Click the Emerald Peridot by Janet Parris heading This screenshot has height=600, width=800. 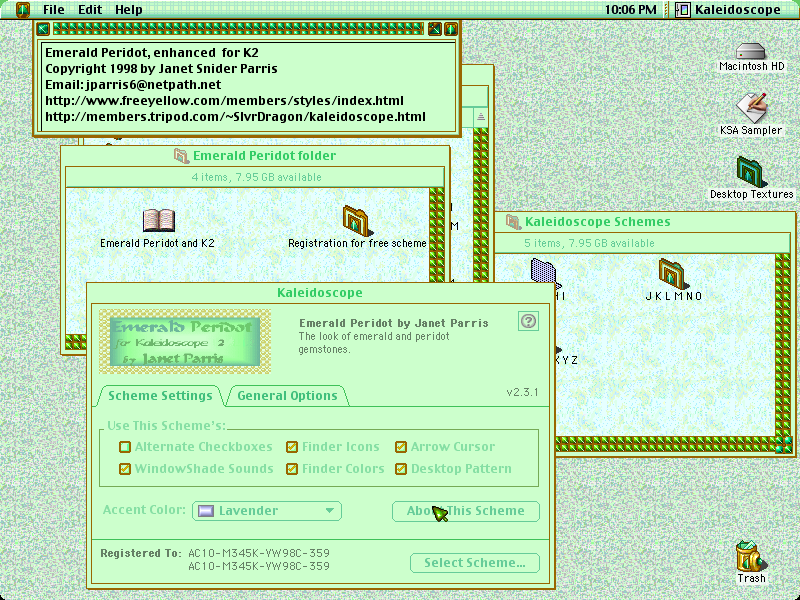393,323
